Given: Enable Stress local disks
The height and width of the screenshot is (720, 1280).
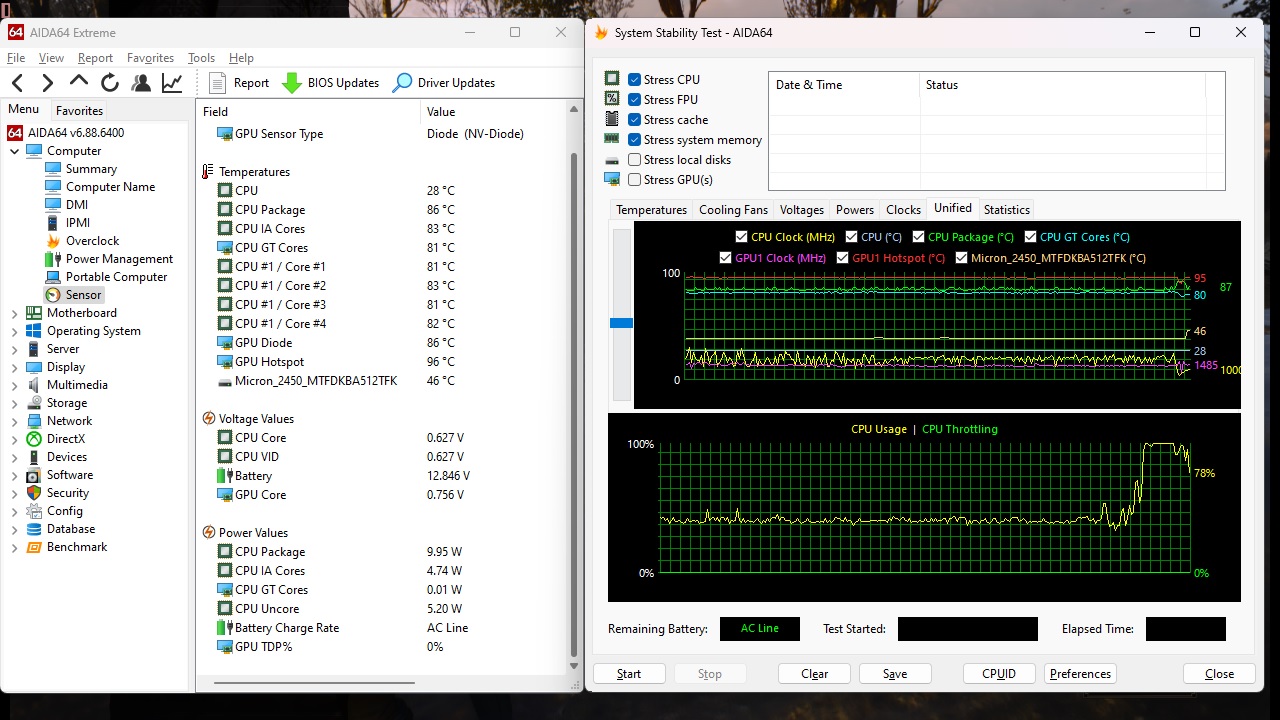Looking at the screenshot, I should pos(634,160).
